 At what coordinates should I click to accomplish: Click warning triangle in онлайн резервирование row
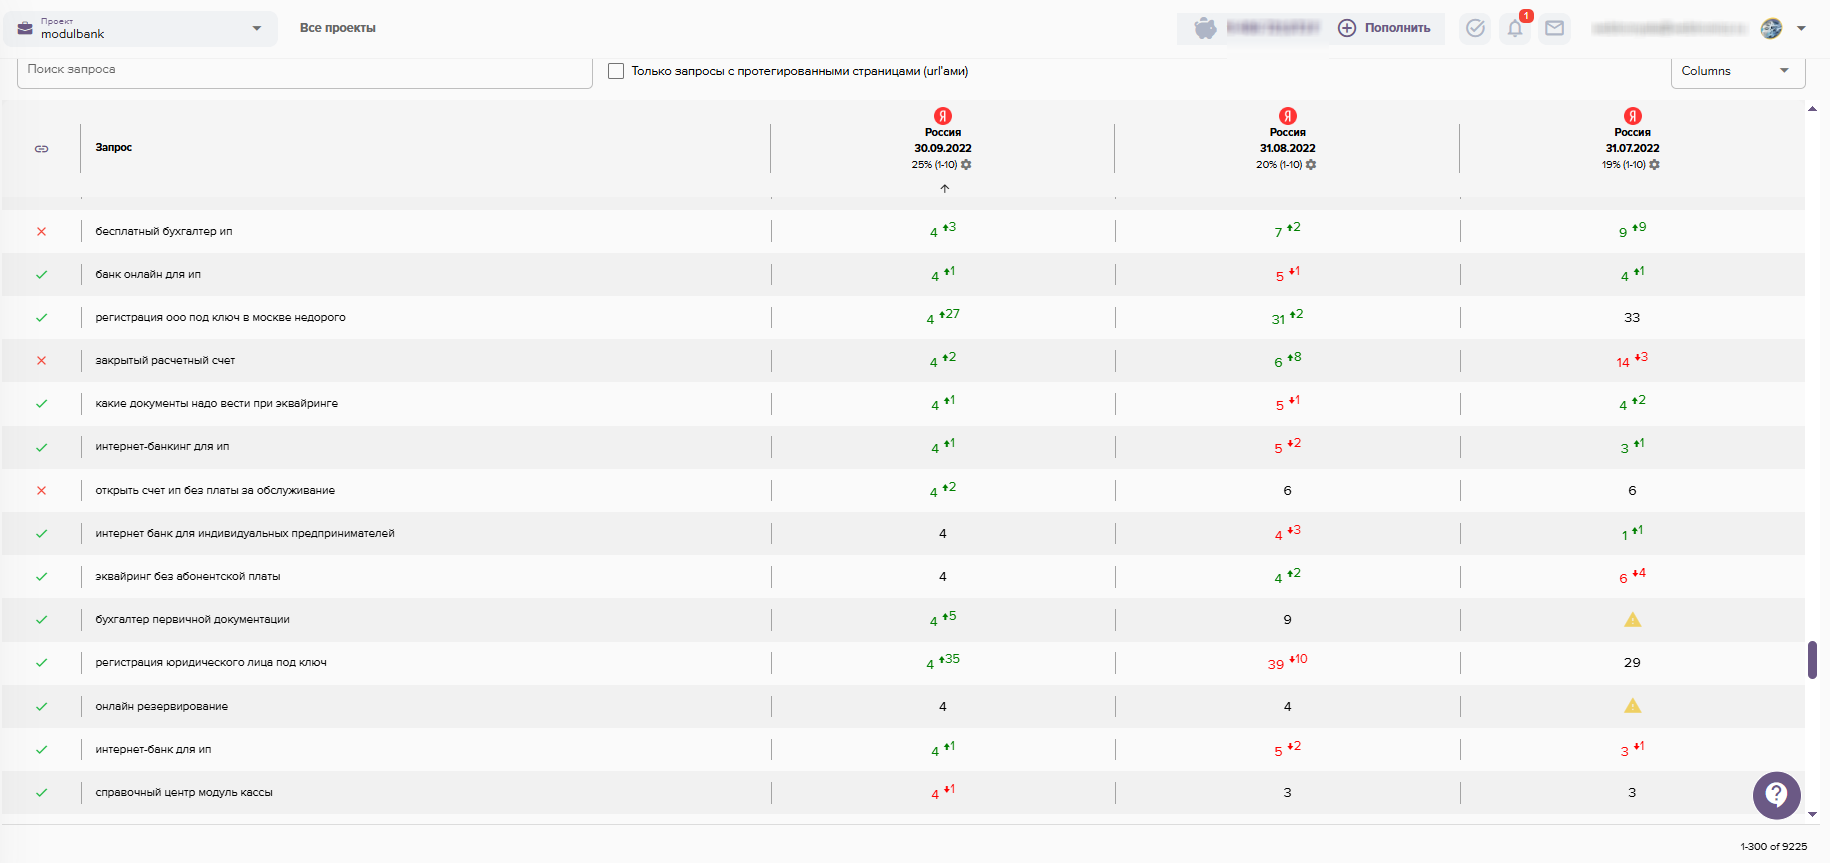tap(1632, 706)
